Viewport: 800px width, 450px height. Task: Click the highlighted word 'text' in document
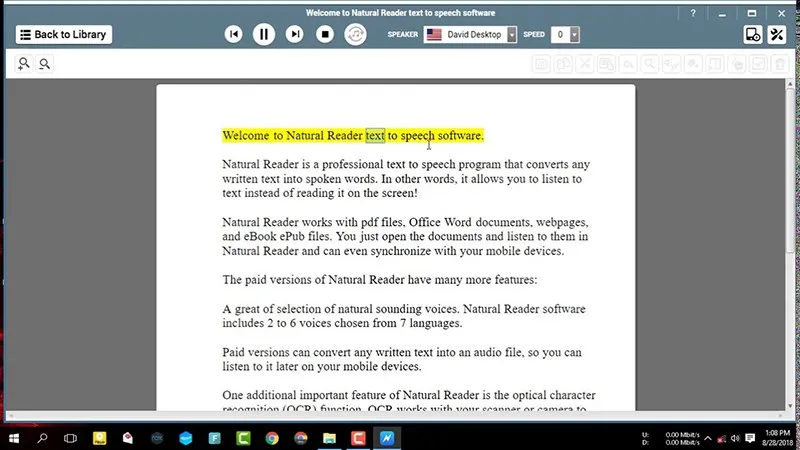(375, 135)
